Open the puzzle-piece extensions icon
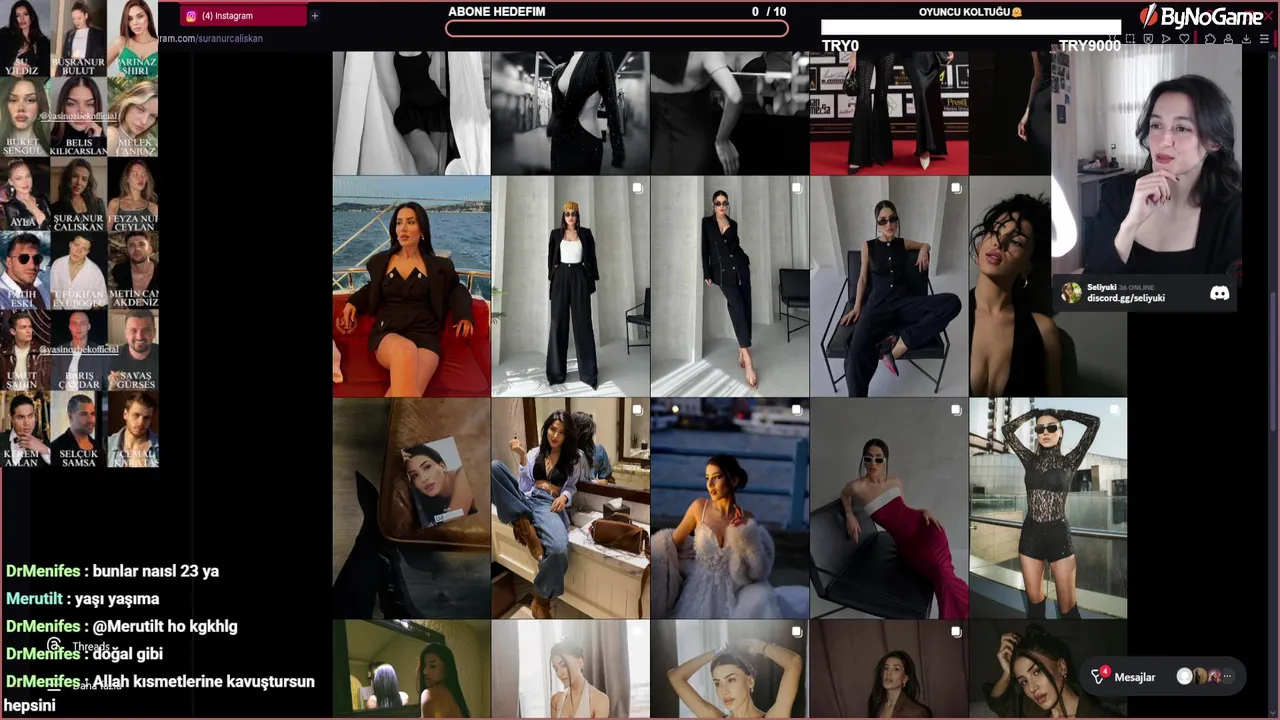The height and width of the screenshot is (720, 1280). tap(1210, 39)
